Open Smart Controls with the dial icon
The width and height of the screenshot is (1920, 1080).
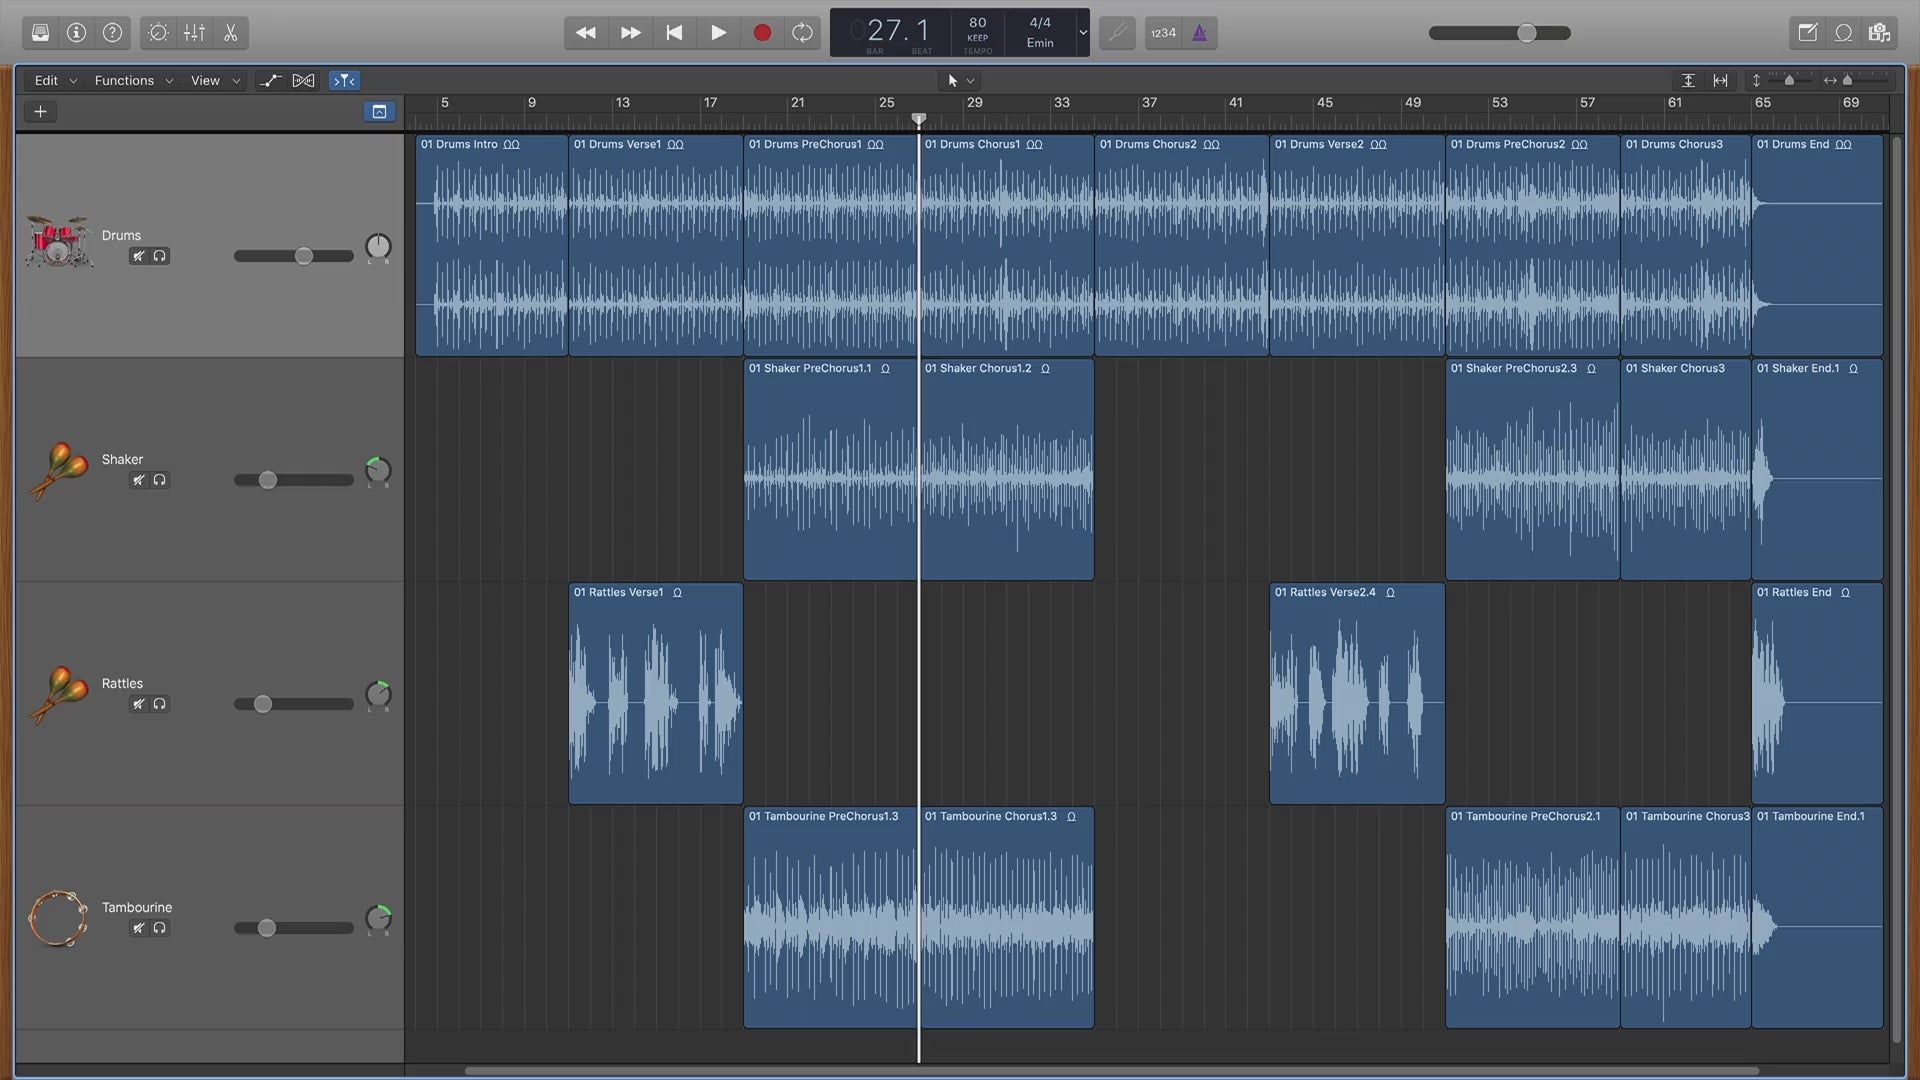(x=158, y=33)
